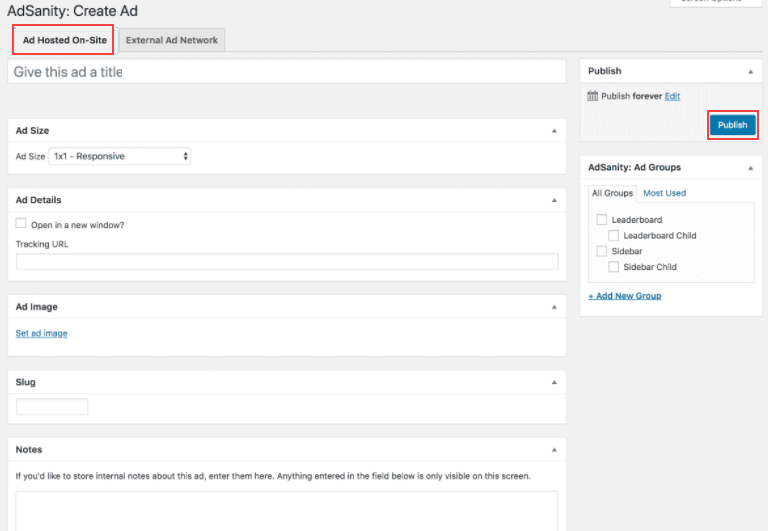Select the All Groups tab
This screenshot has height=531, width=768.
[x=612, y=193]
